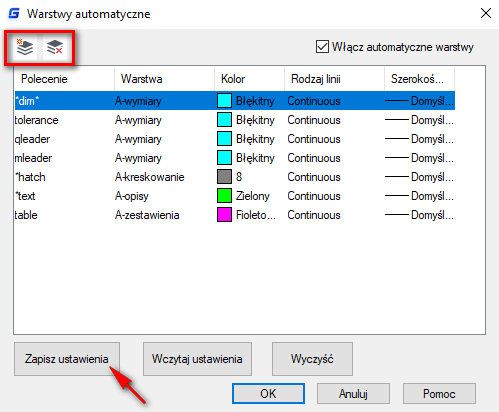The width and height of the screenshot is (499, 412).
Task: Toggle Włącz automatyczne warstwy checkbox
Action: [322, 47]
